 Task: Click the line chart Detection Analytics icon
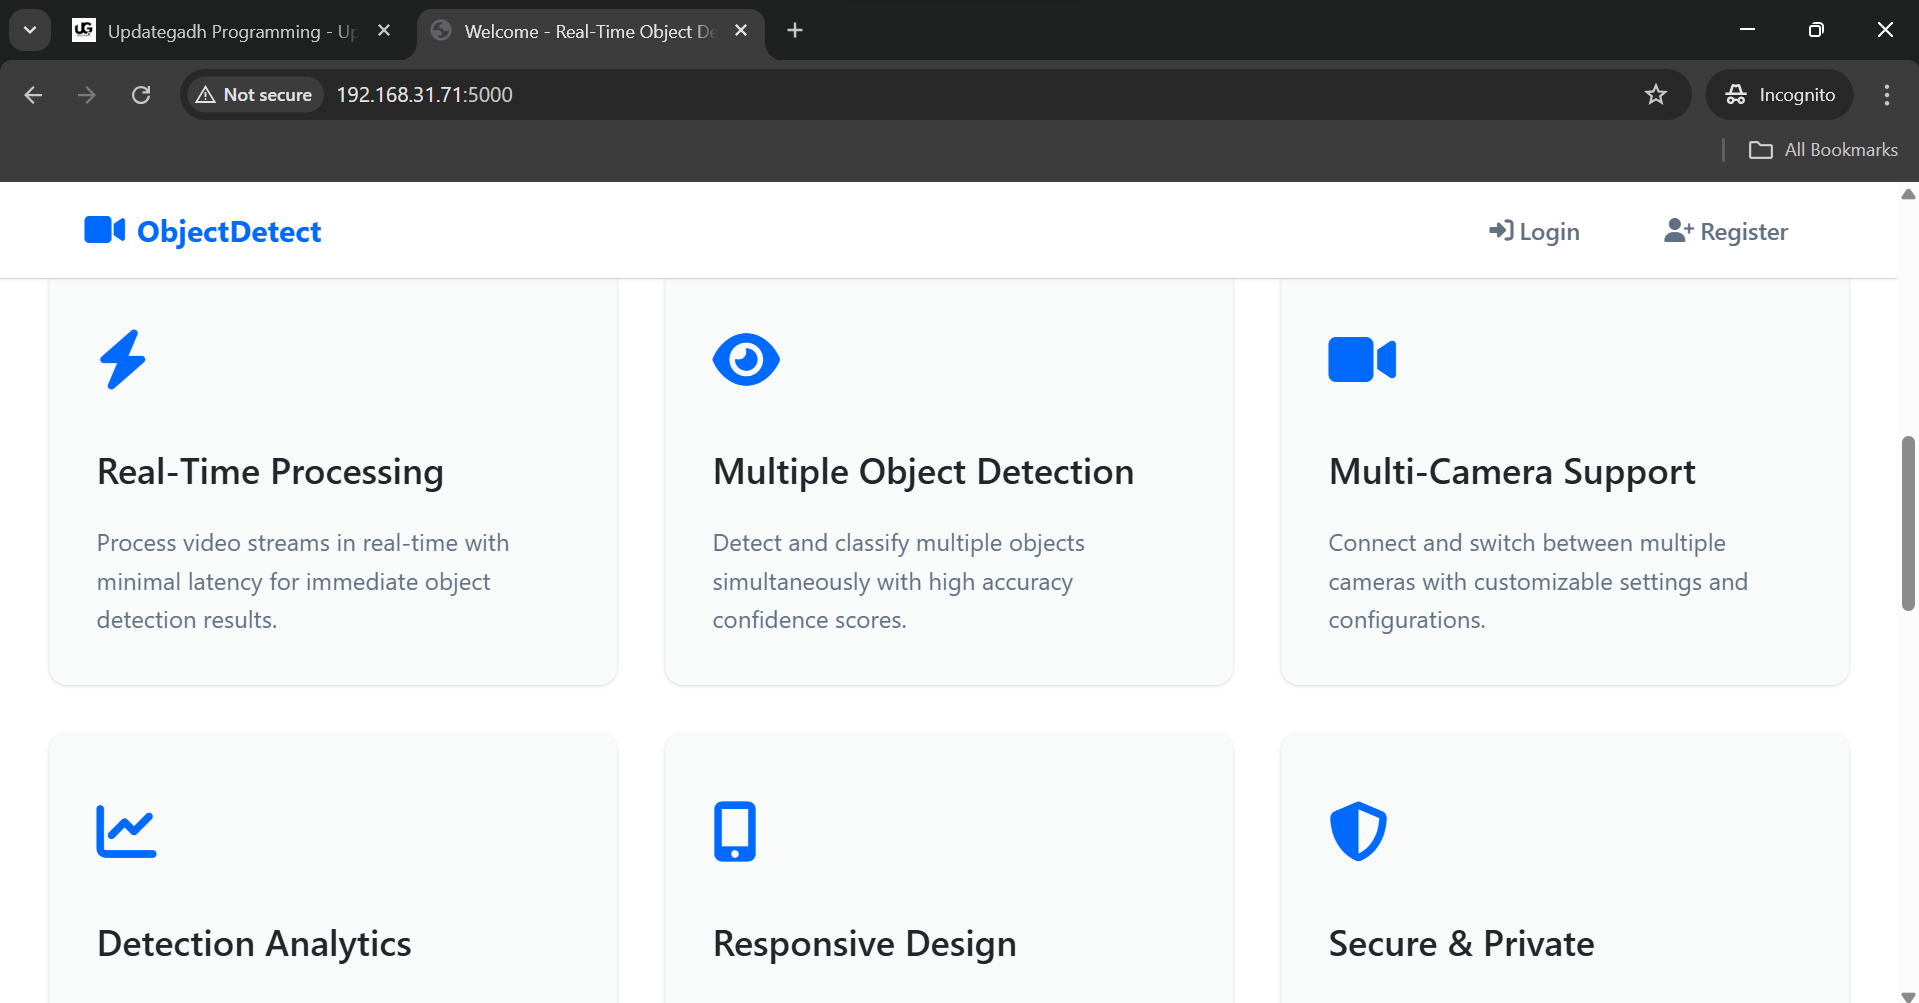[x=126, y=831]
